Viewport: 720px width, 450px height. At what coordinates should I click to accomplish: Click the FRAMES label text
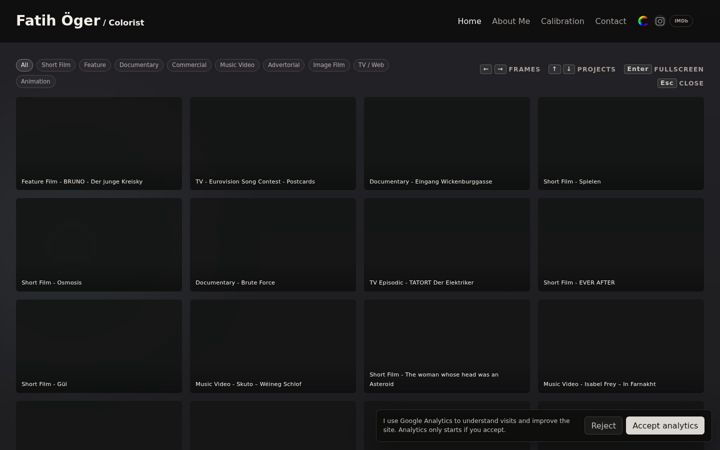[524, 69]
